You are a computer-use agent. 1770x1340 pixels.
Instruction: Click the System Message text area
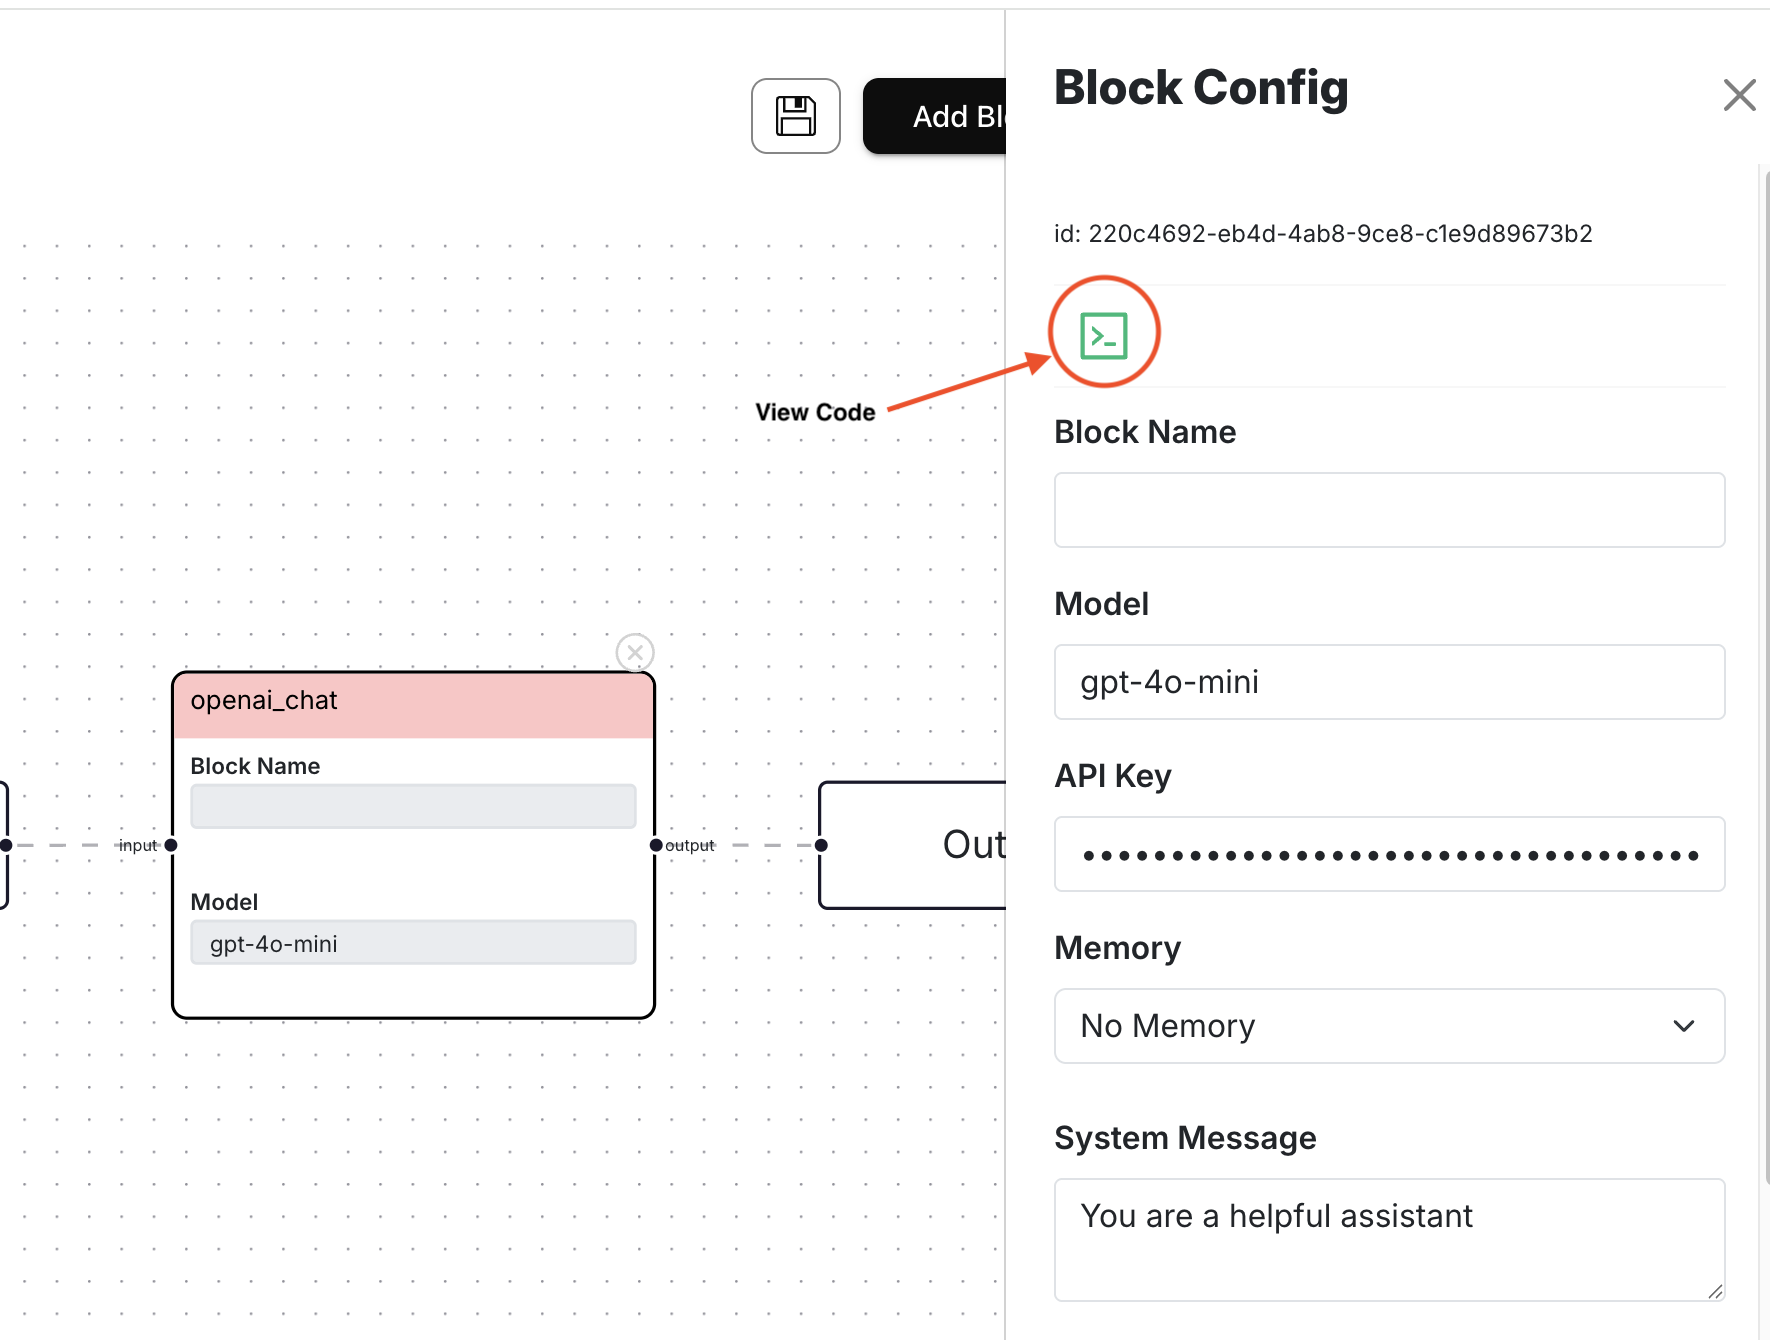(x=1388, y=1238)
